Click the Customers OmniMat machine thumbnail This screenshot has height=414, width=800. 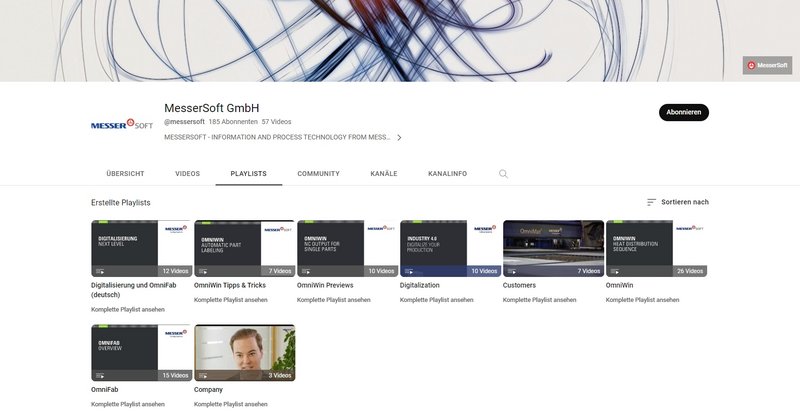[554, 249]
